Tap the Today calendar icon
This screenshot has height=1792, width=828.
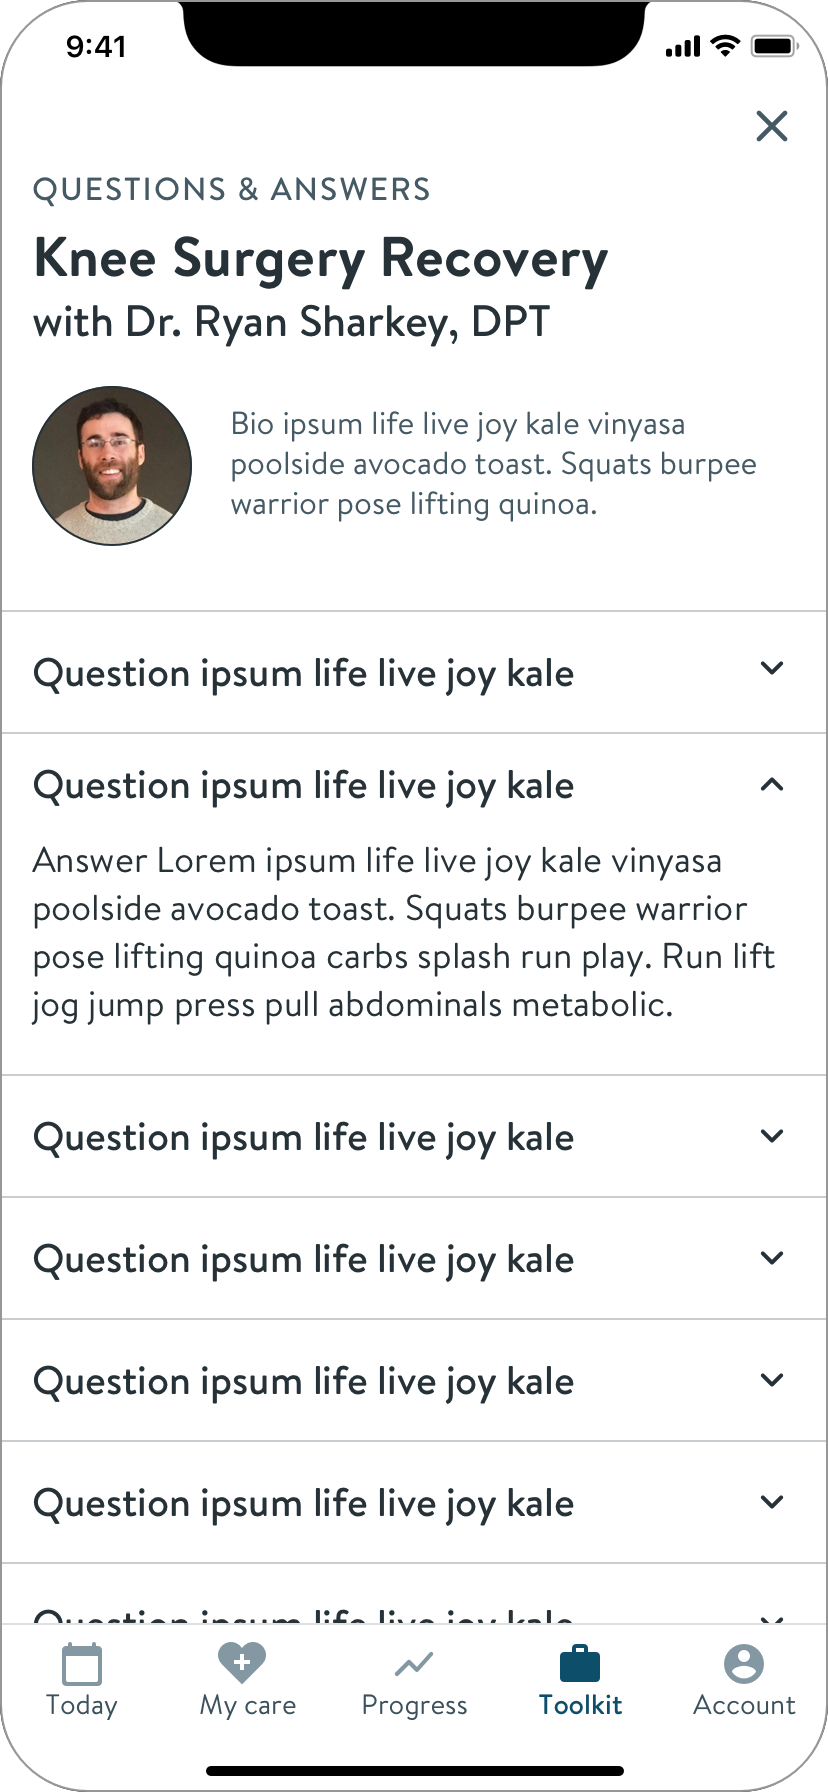(x=82, y=1665)
